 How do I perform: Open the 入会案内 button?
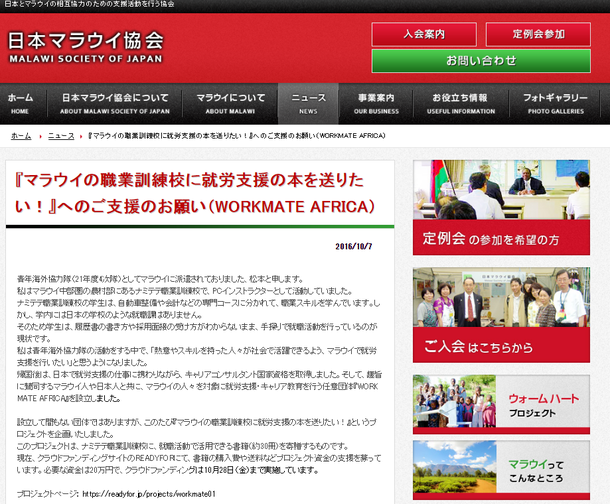(x=424, y=34)
